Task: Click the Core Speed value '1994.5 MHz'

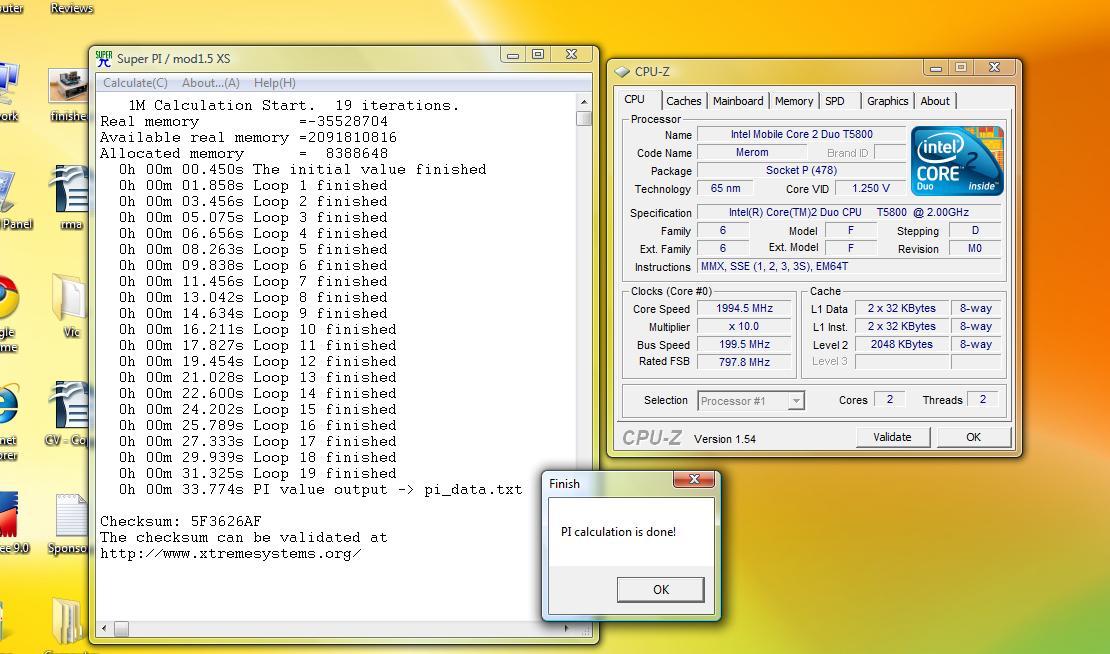Action: click(744, 308)
